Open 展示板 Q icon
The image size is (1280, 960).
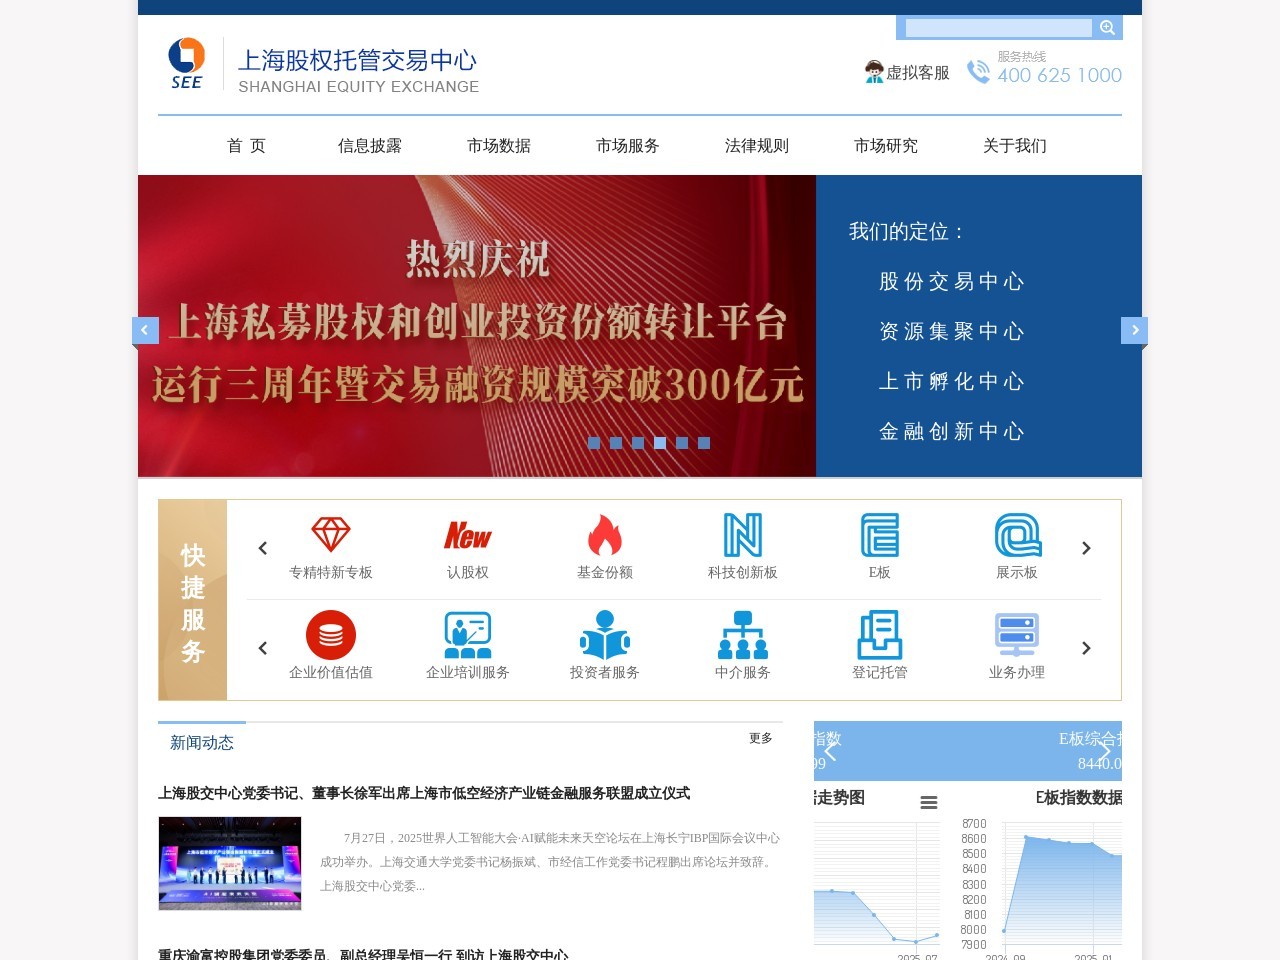pos(1017,535)
